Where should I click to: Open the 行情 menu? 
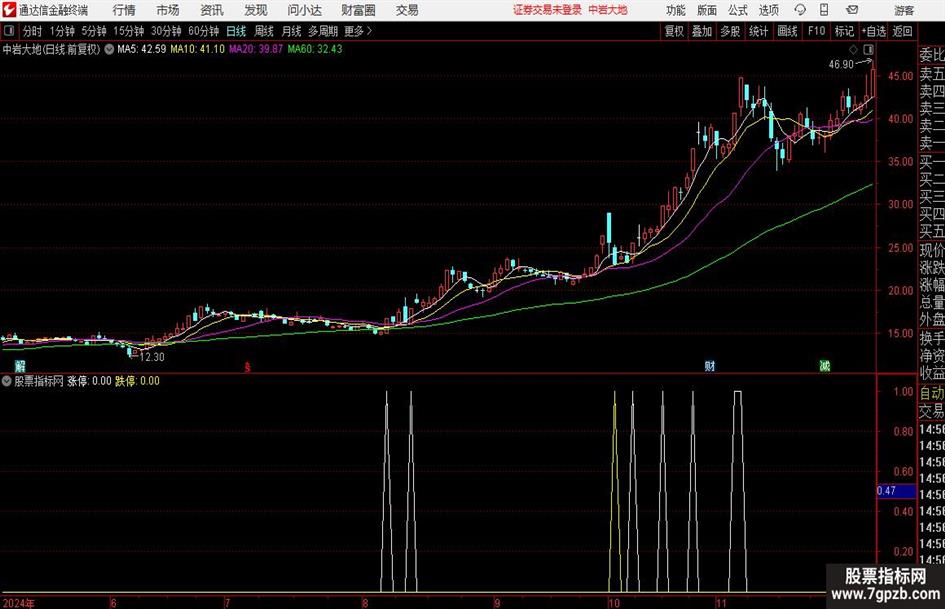(124, 10)
